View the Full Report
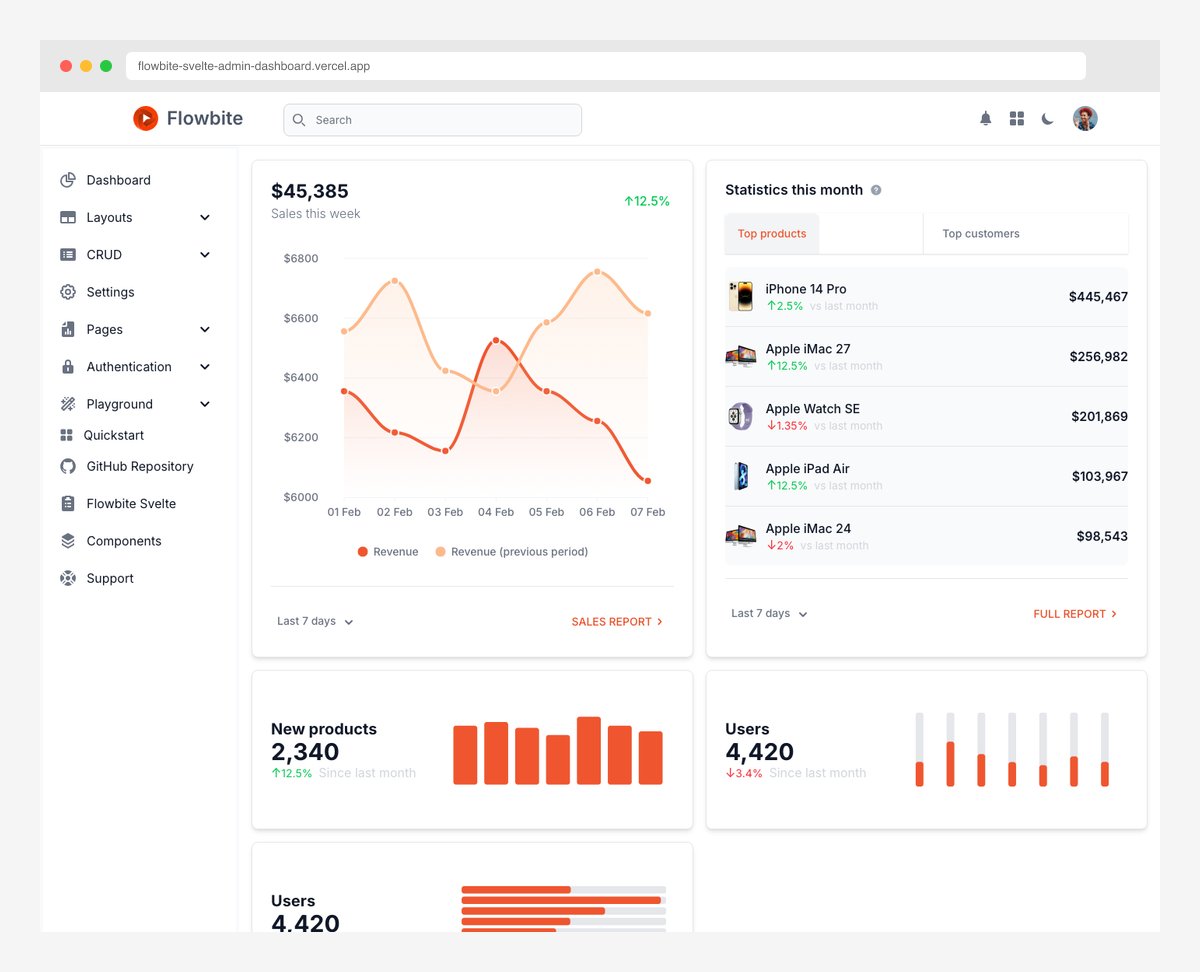This screenshot has width=1200, height=972. coord(1075,614)
